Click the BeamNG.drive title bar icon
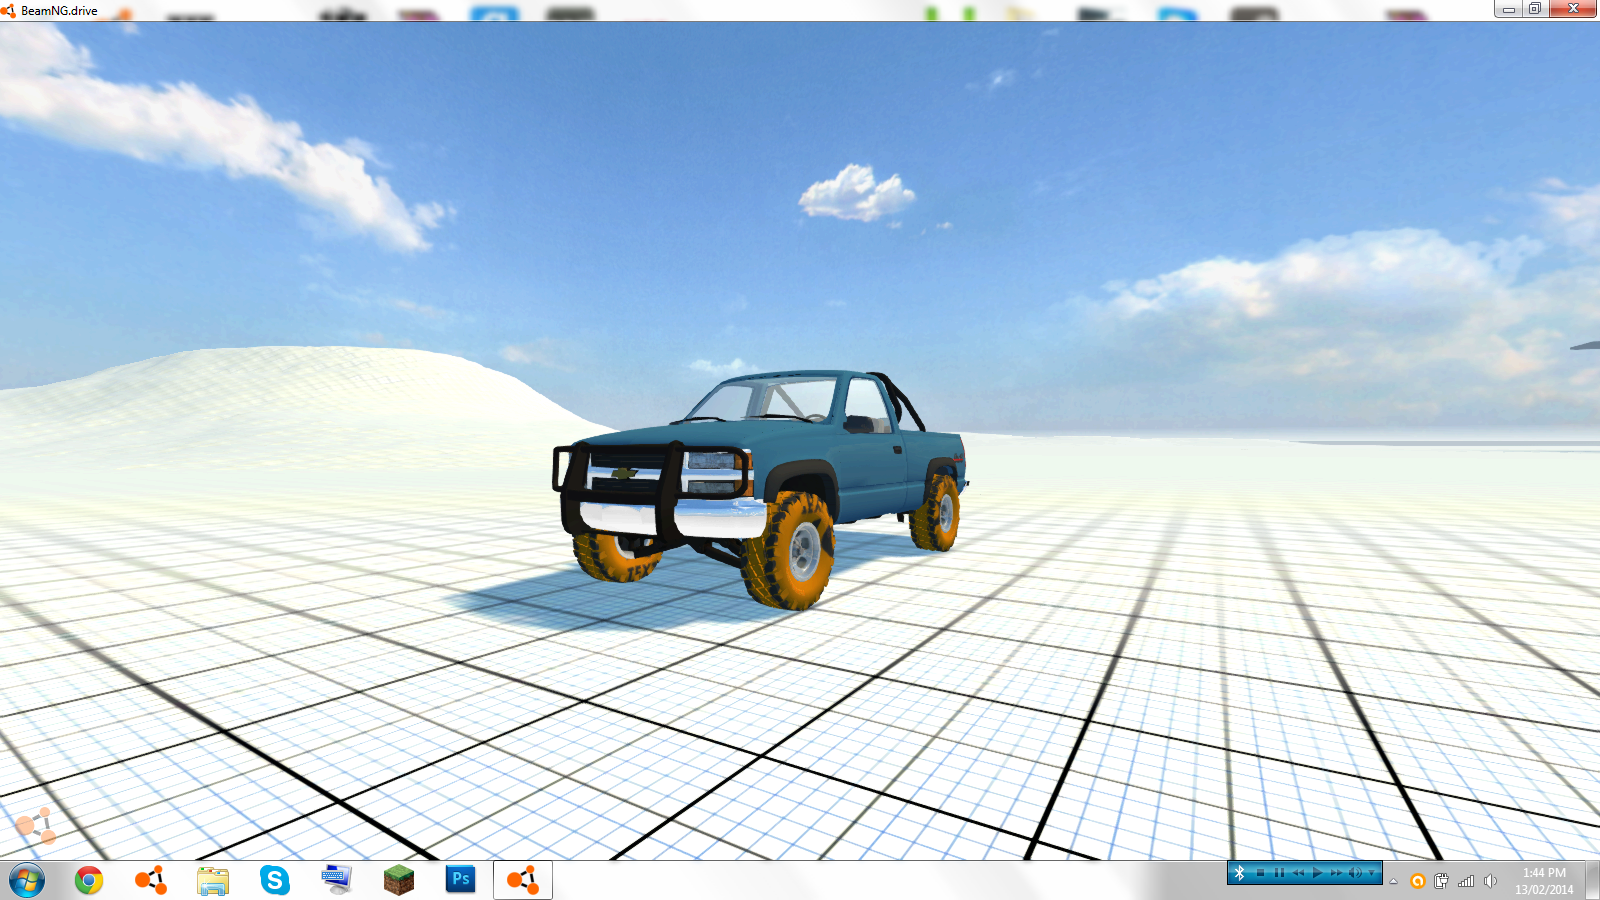 (x=9, y=10)
